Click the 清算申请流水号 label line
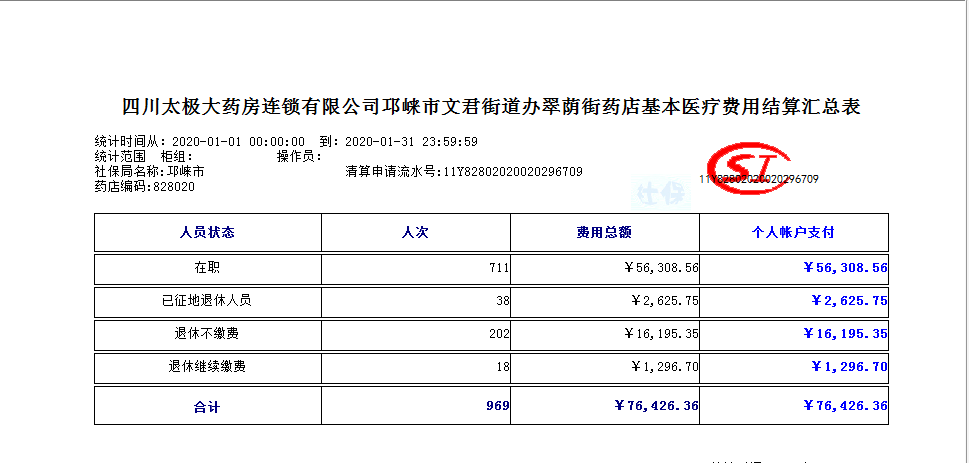Image resolution: width=969 pixels, height=463 pixels. click(x=463, y=171)
